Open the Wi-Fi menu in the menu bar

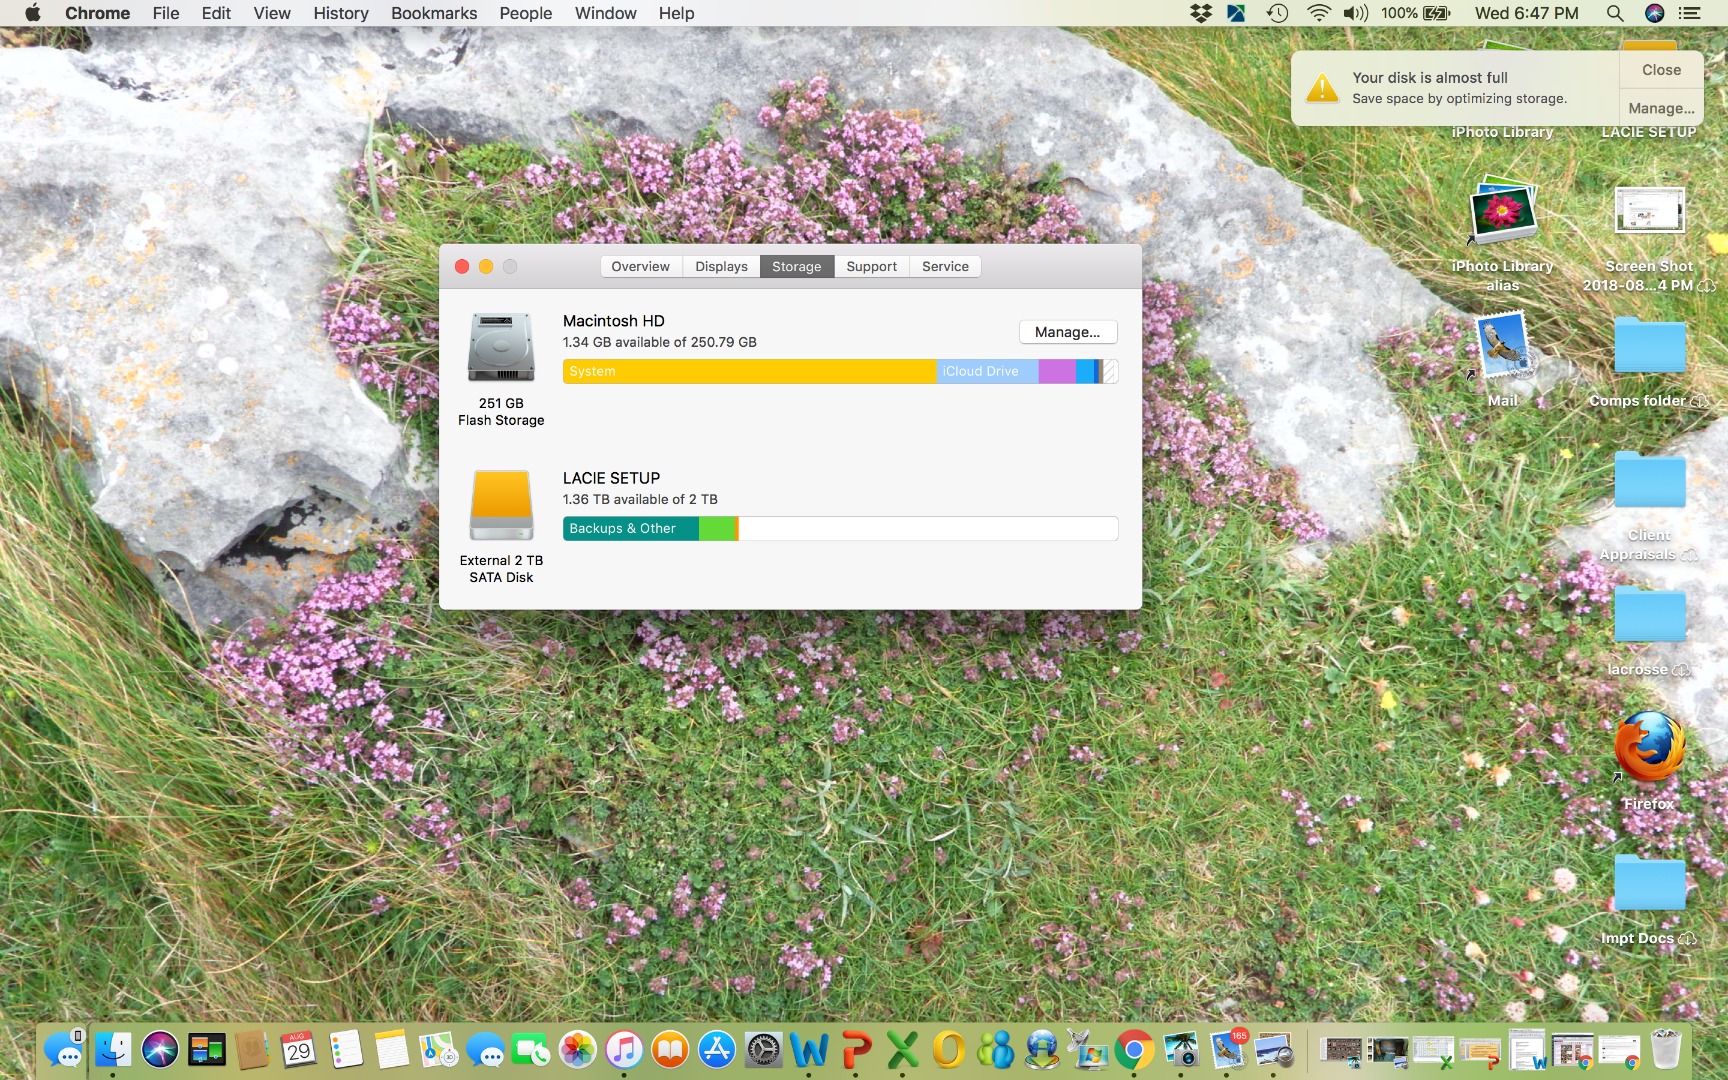1318,13
